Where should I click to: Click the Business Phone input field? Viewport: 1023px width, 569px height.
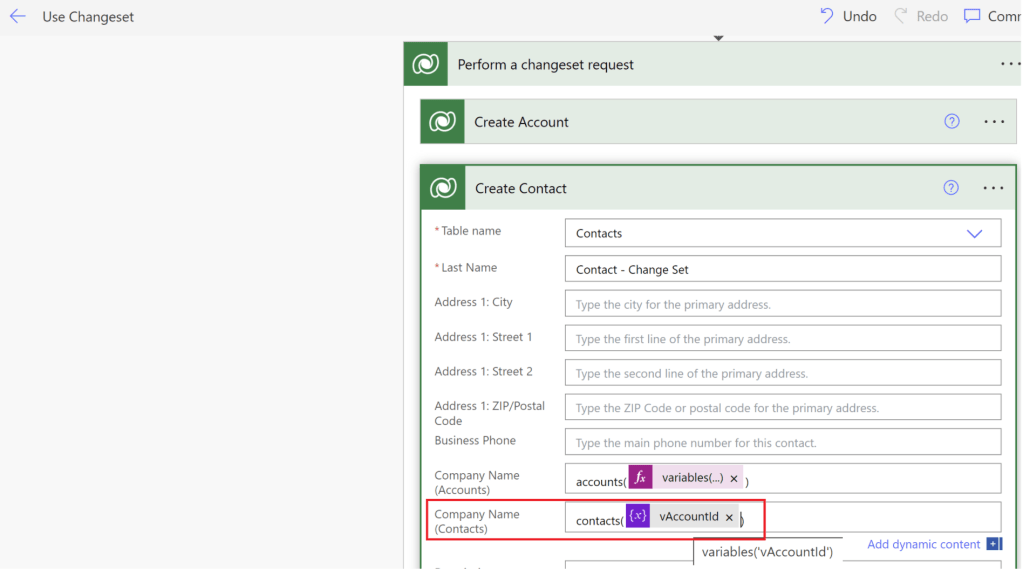(782, 443)
